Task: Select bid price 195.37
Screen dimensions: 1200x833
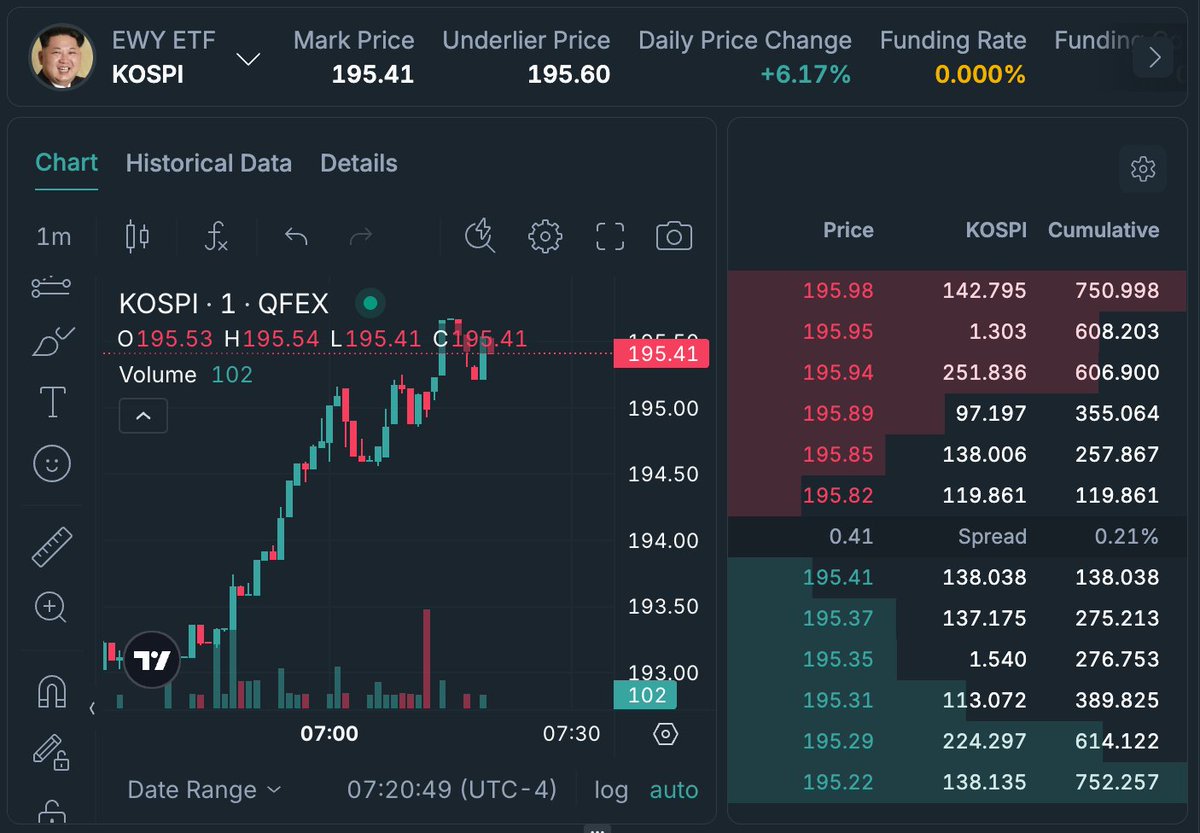Action: coord(838,619)
